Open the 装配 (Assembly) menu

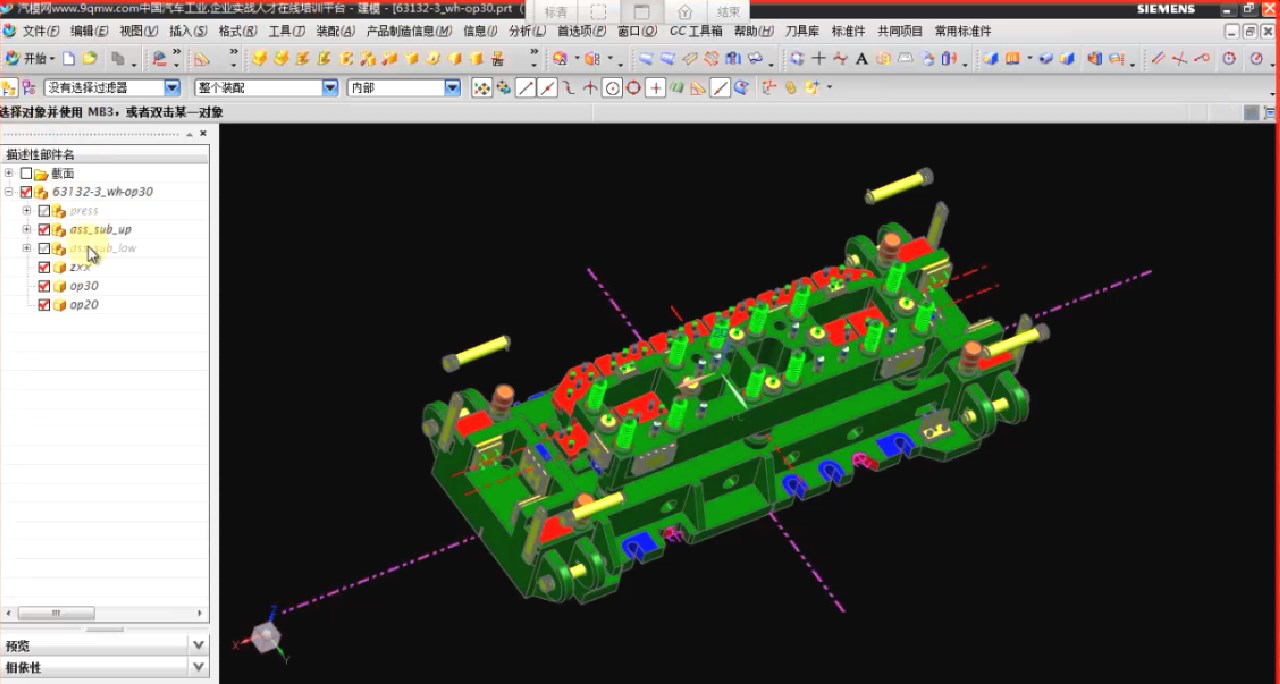coord(335,31)
